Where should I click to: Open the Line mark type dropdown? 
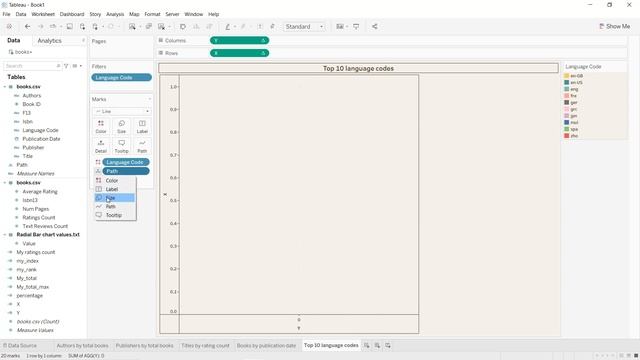(122, 111)
